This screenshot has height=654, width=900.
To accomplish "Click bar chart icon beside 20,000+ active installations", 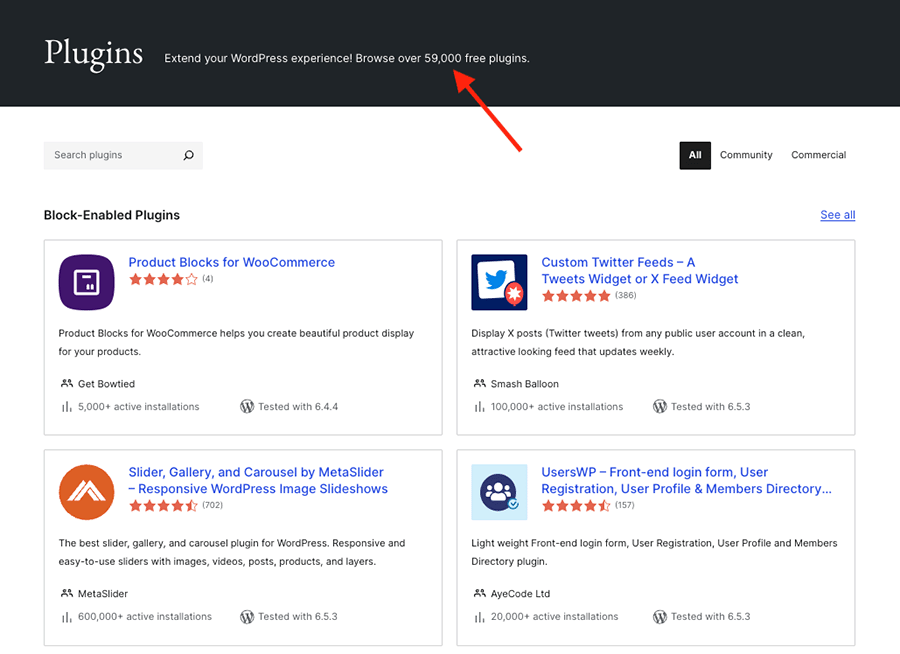I will tap(479, 617).
